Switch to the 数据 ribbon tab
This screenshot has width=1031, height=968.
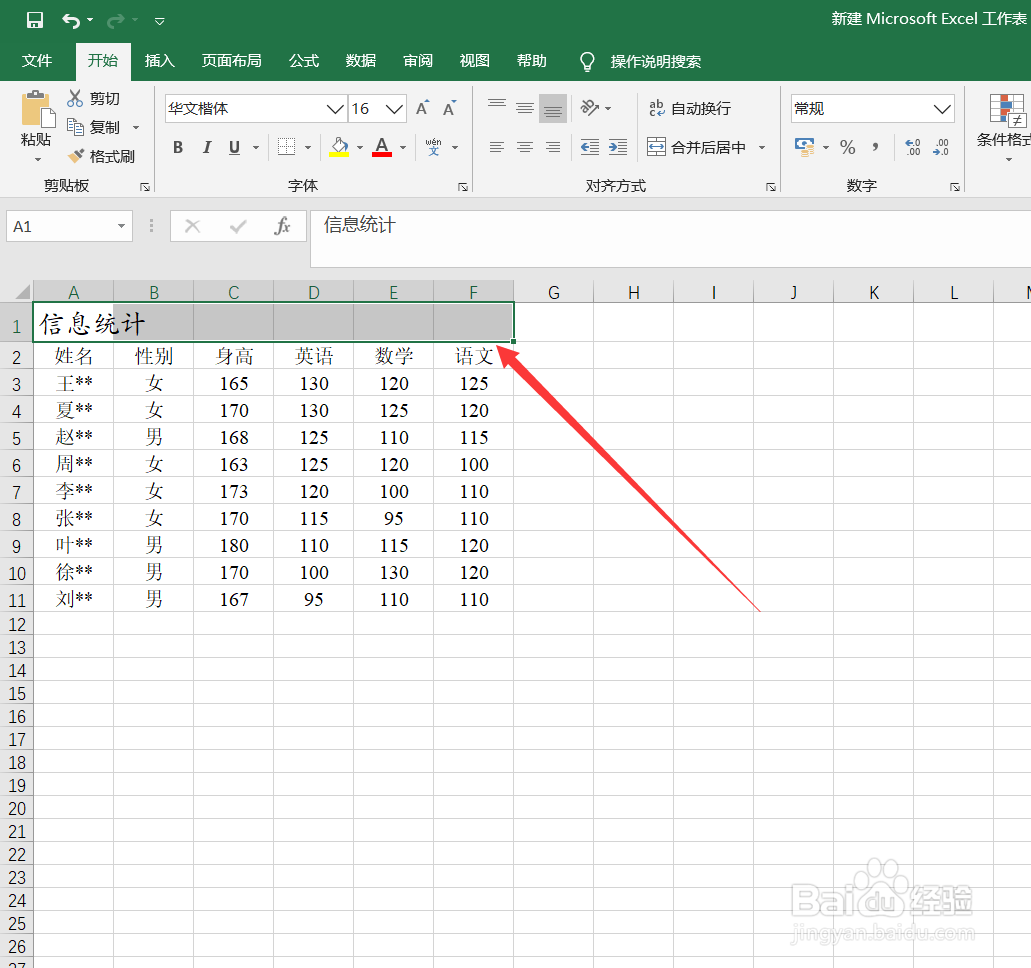[361, 61]
